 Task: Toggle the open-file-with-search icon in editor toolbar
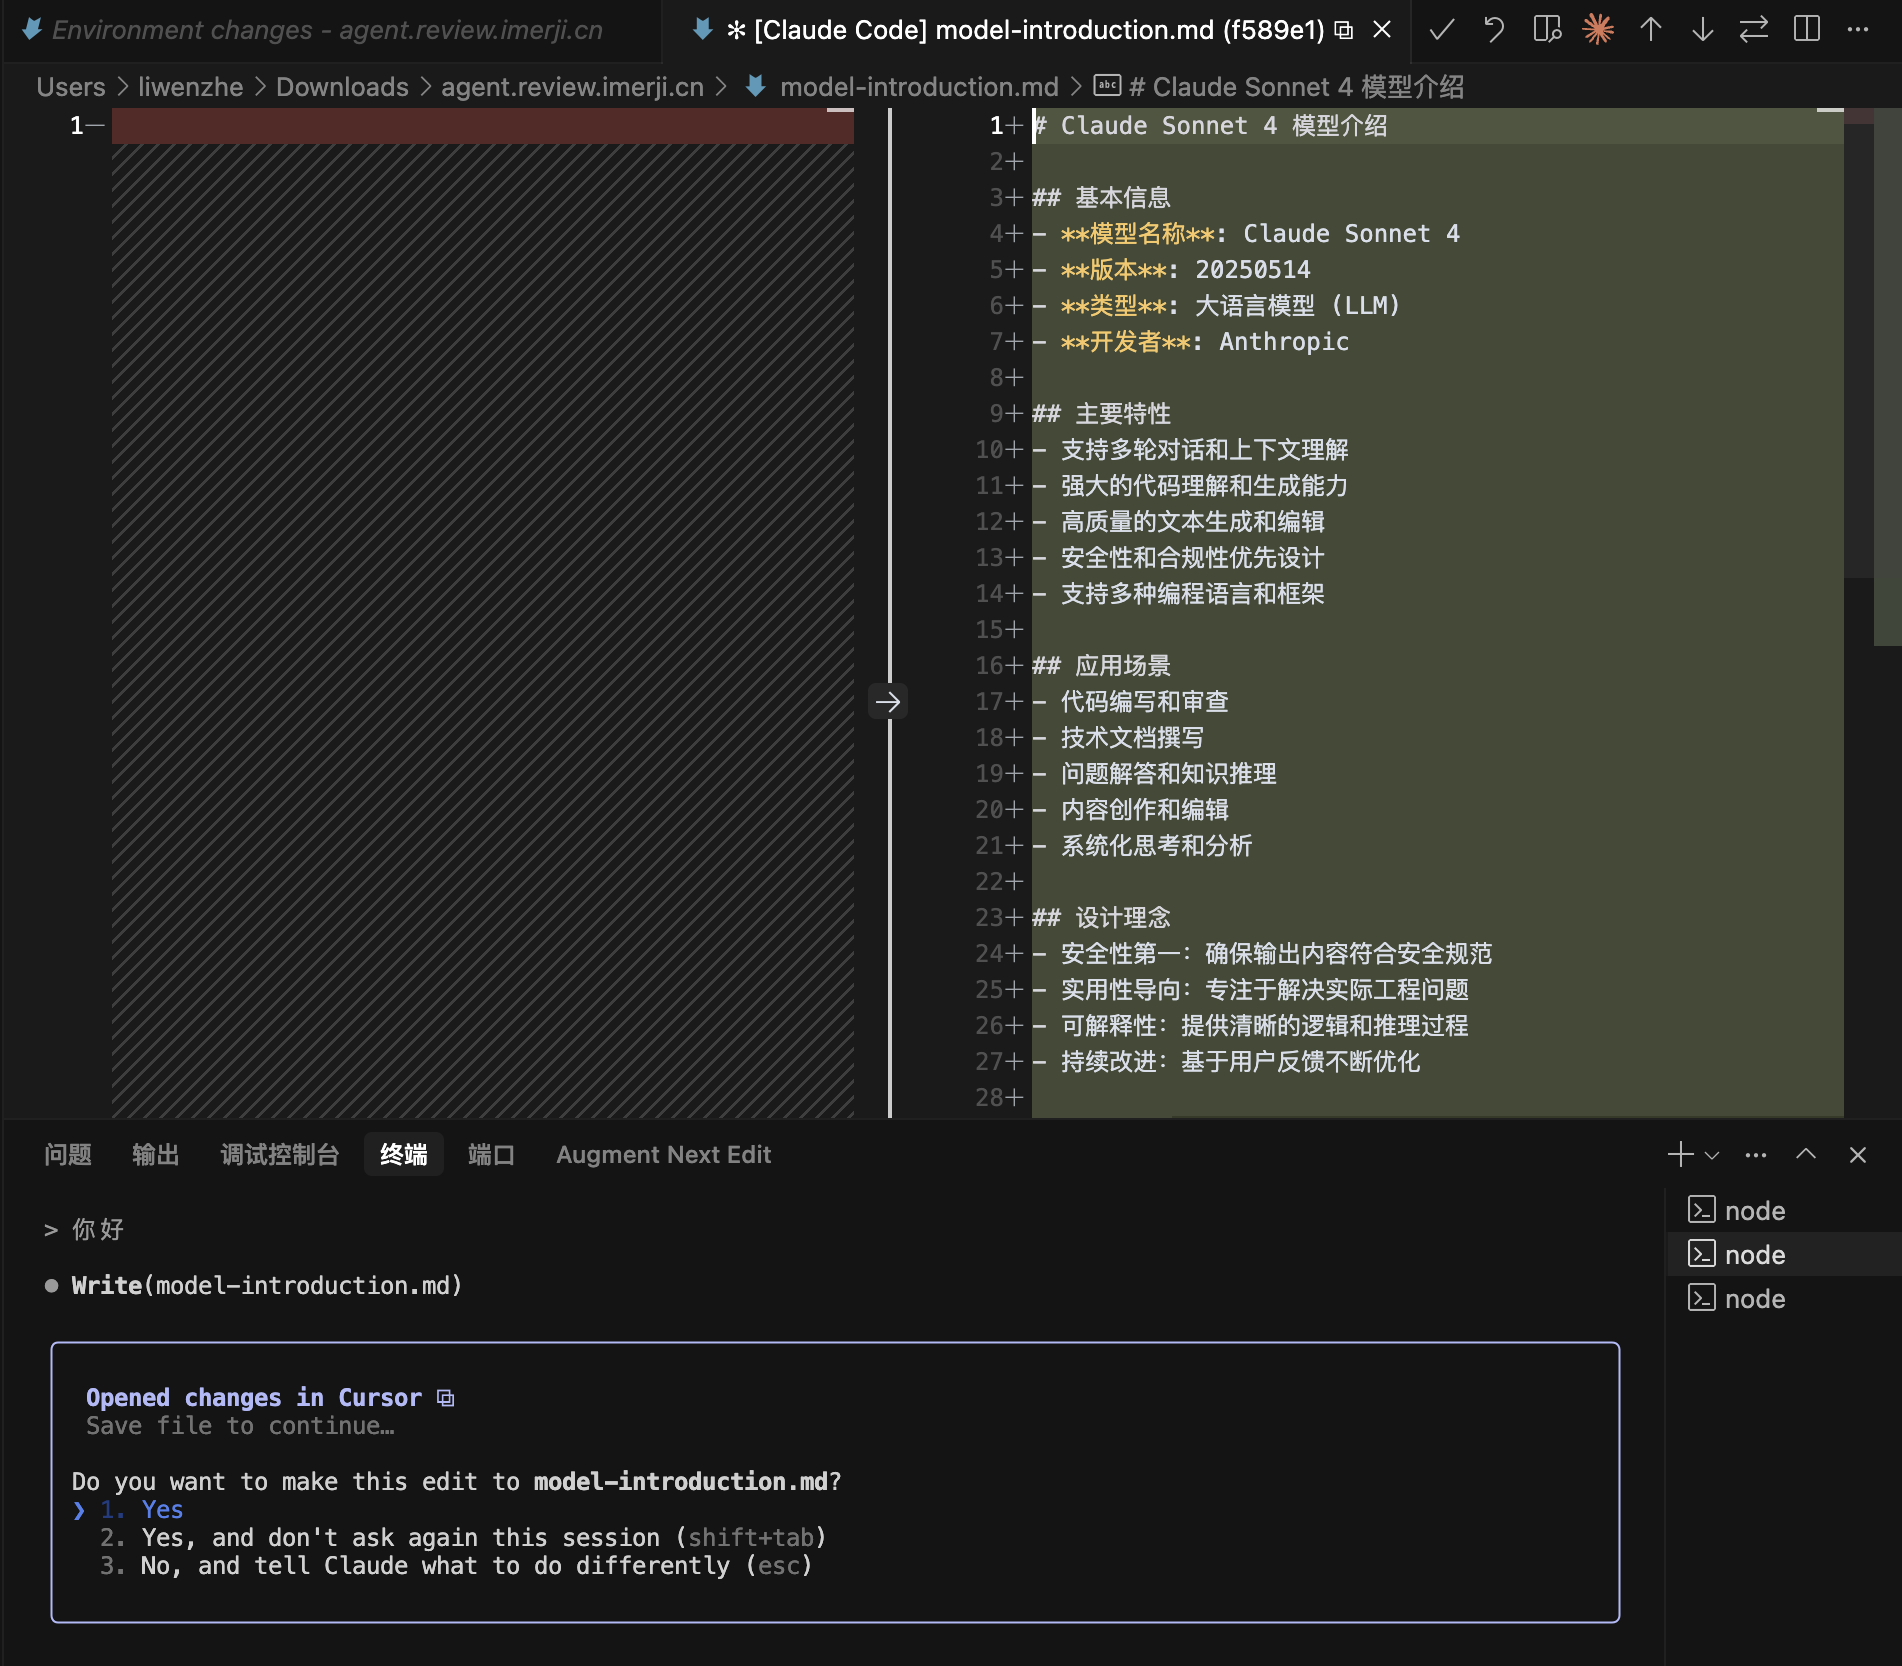(x=1547, y=30)
